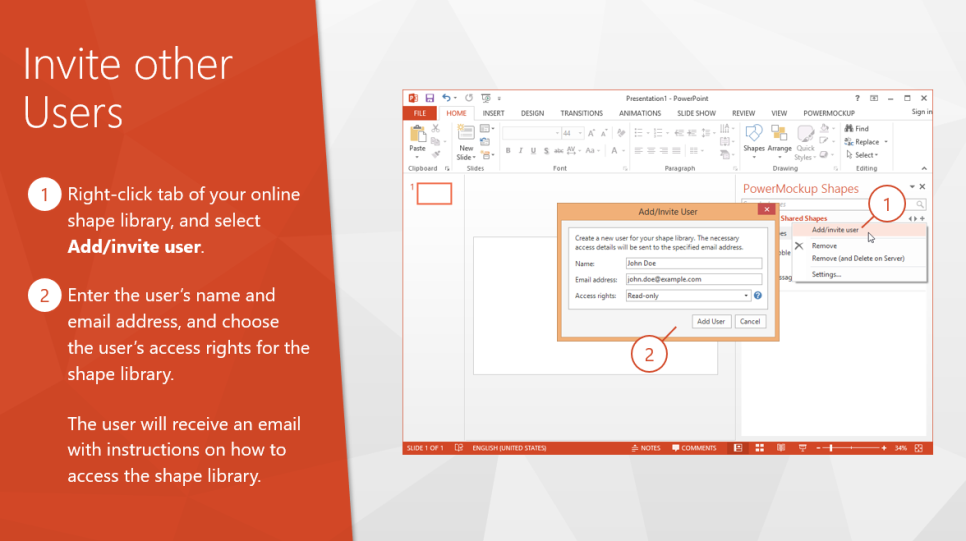
Task: Click the Email address input field
Action: tap(694, 279)
